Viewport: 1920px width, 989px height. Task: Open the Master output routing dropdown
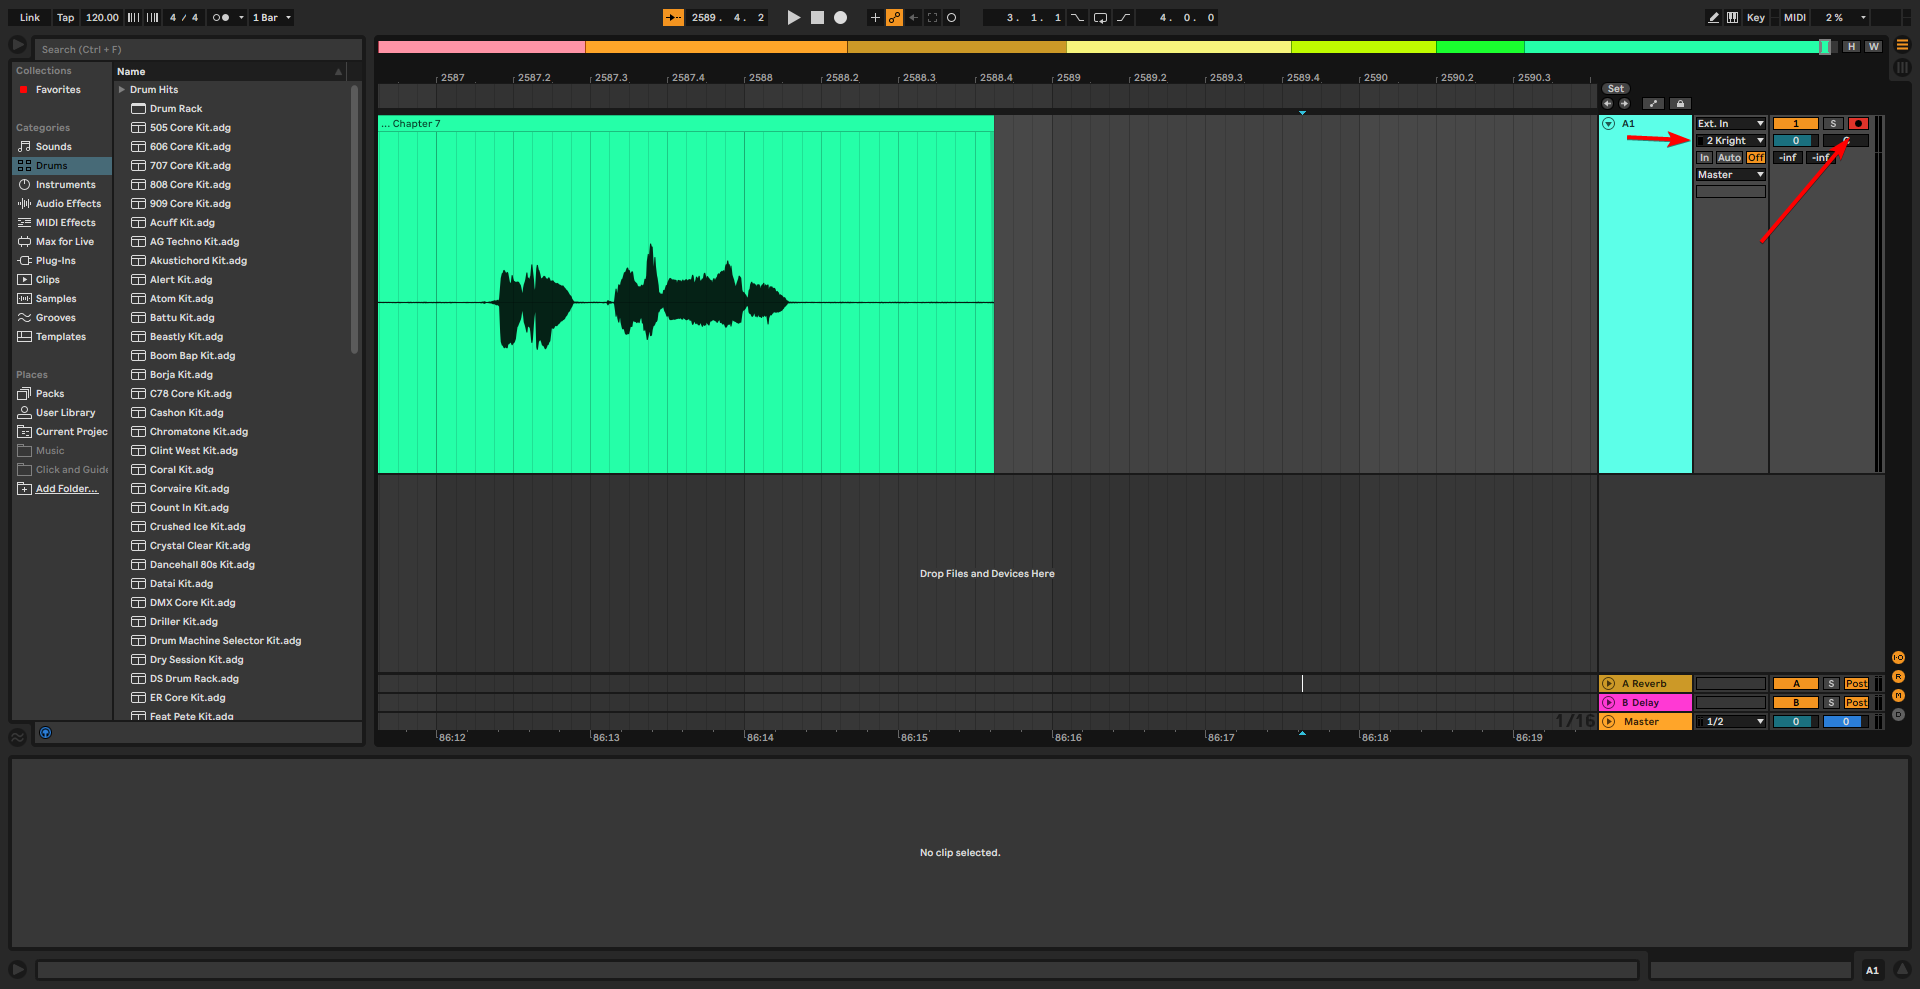[1730, 175]
